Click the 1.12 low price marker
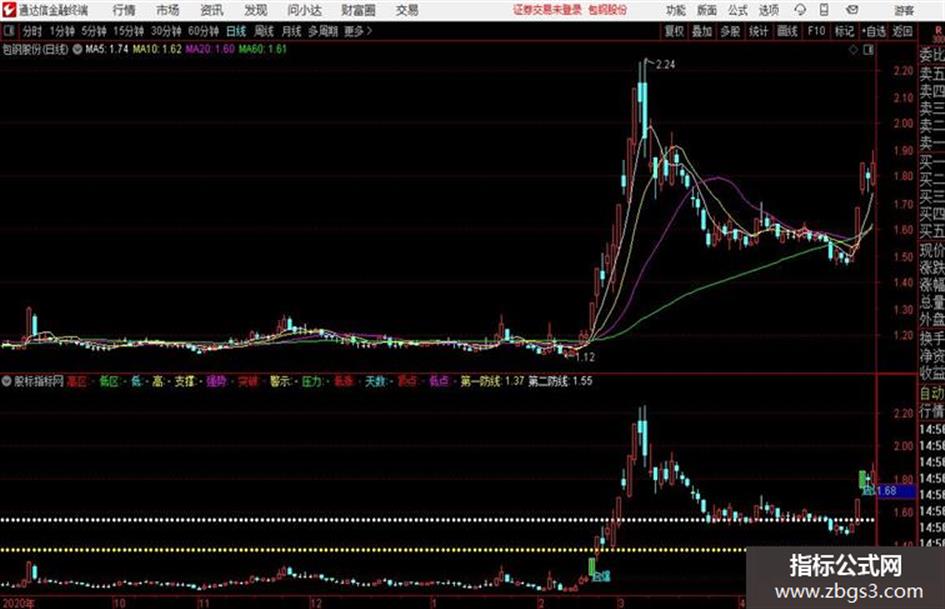The width and height of the screenshot is (945, 609). pyautogui.click(x=585, y=357)
